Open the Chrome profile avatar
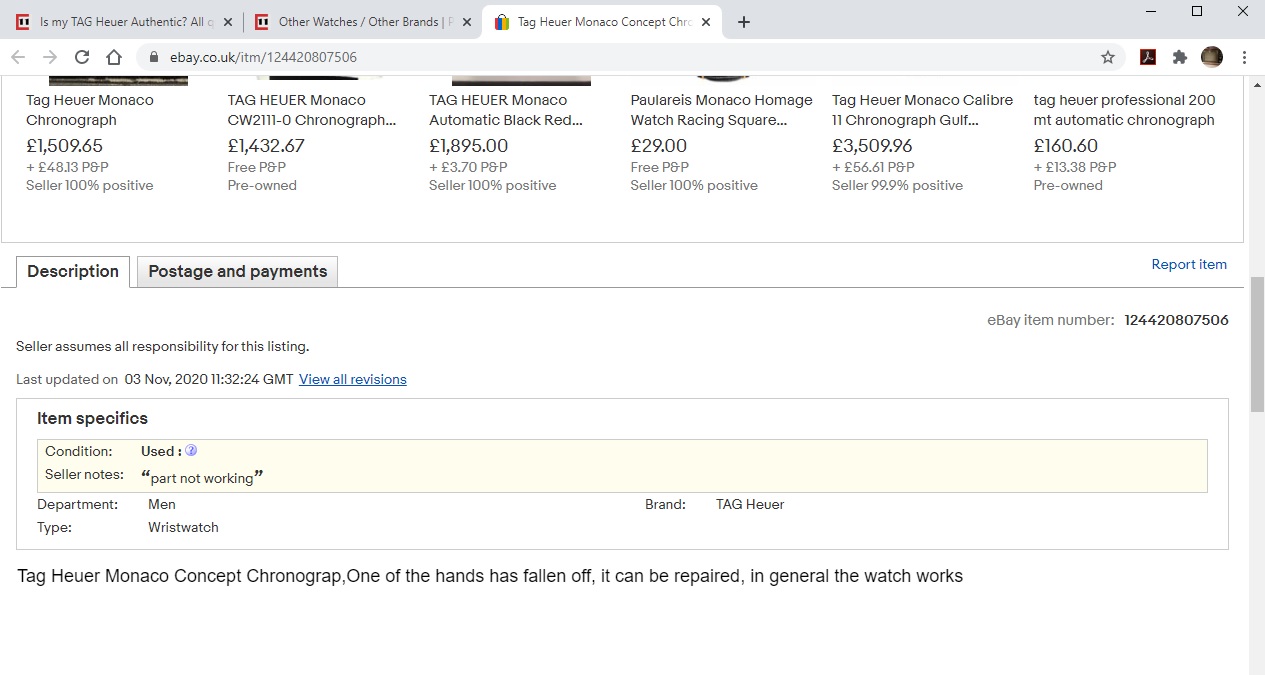1265x675 pixels. pos(1212,57)
